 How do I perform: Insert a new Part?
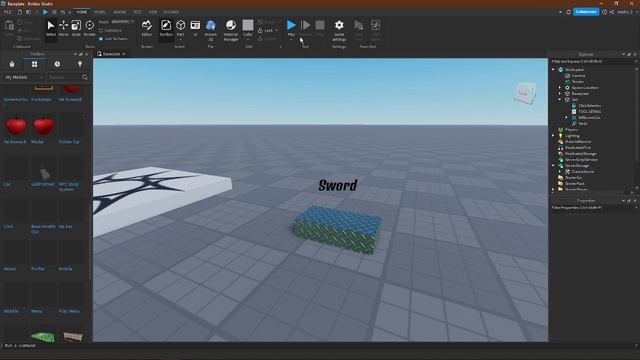(x=180, y=29)
